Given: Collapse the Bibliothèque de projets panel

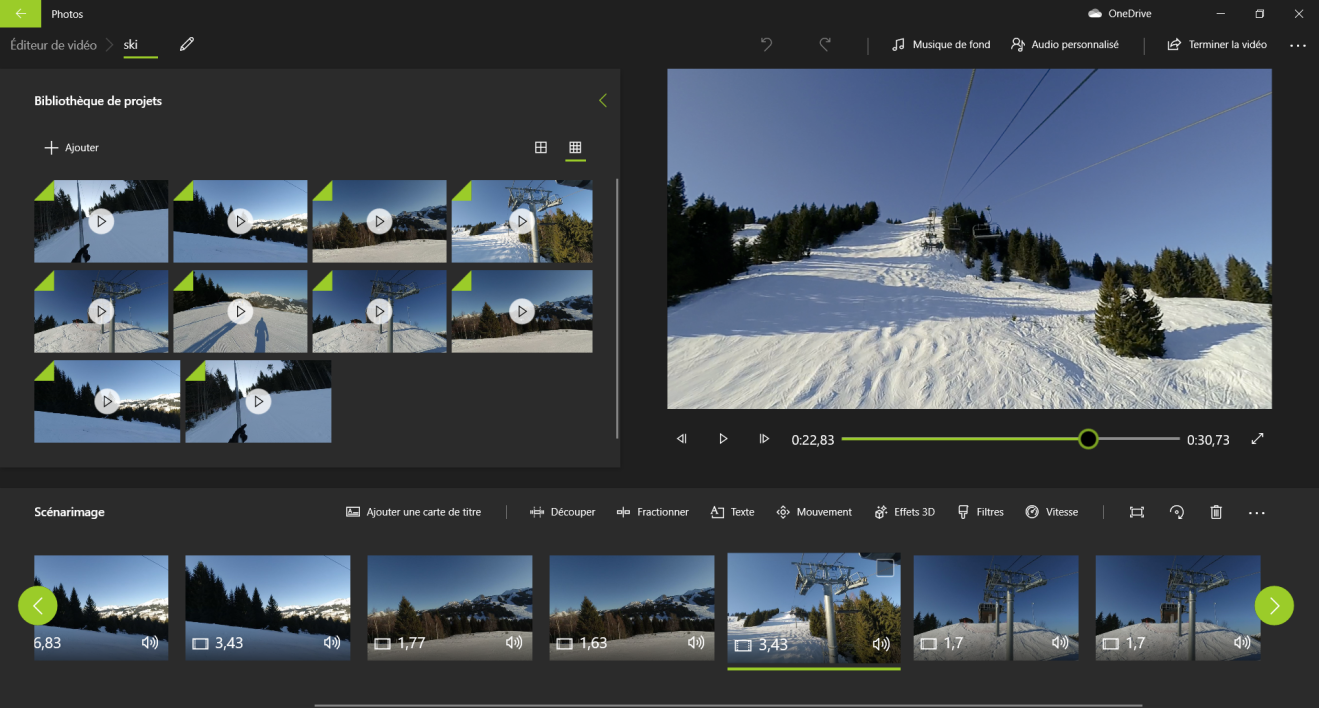Looking at the screenshot, I should (x=602, y=101).
